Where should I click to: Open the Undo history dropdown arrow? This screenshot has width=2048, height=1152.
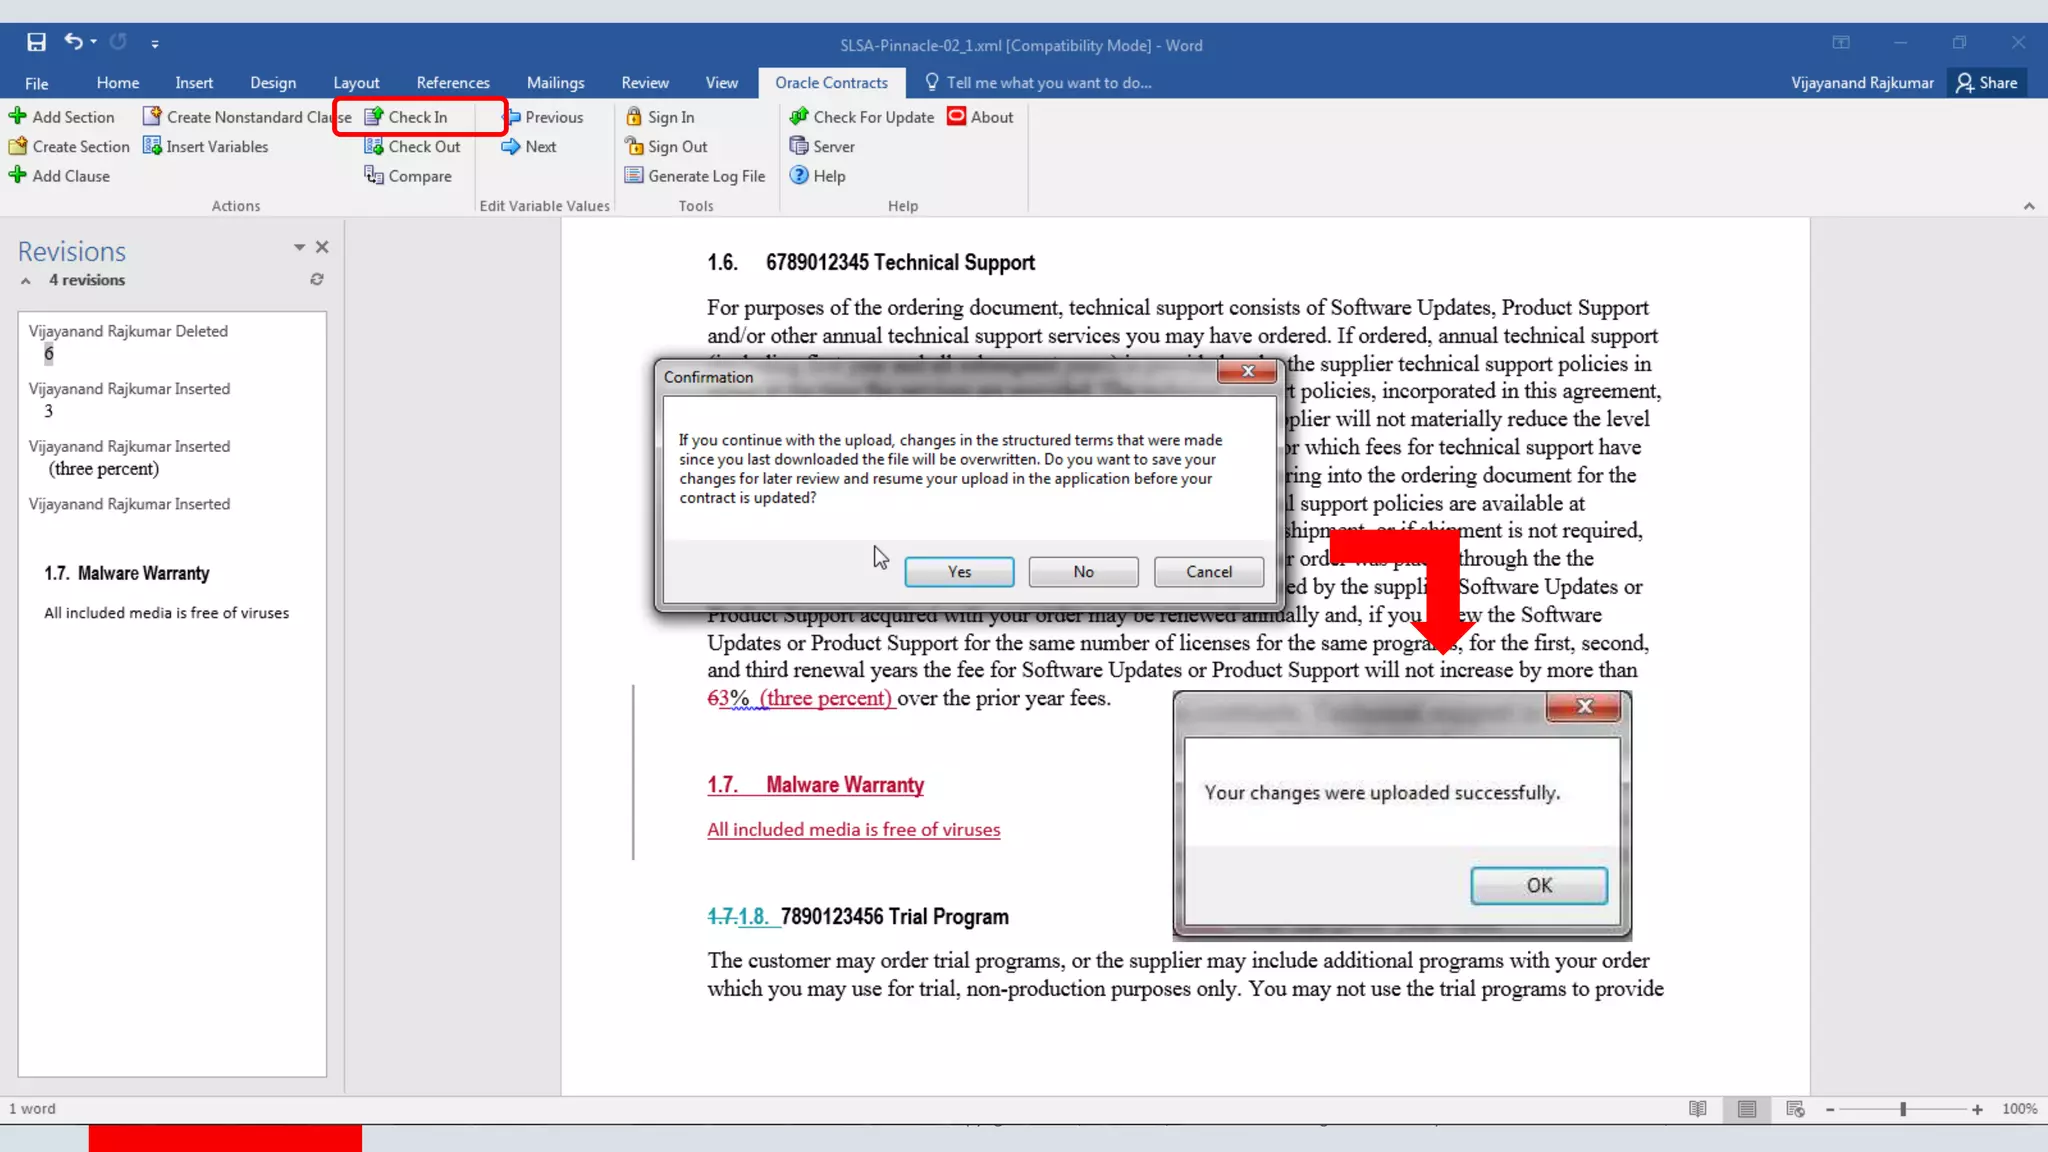click(x=93, y=42)
